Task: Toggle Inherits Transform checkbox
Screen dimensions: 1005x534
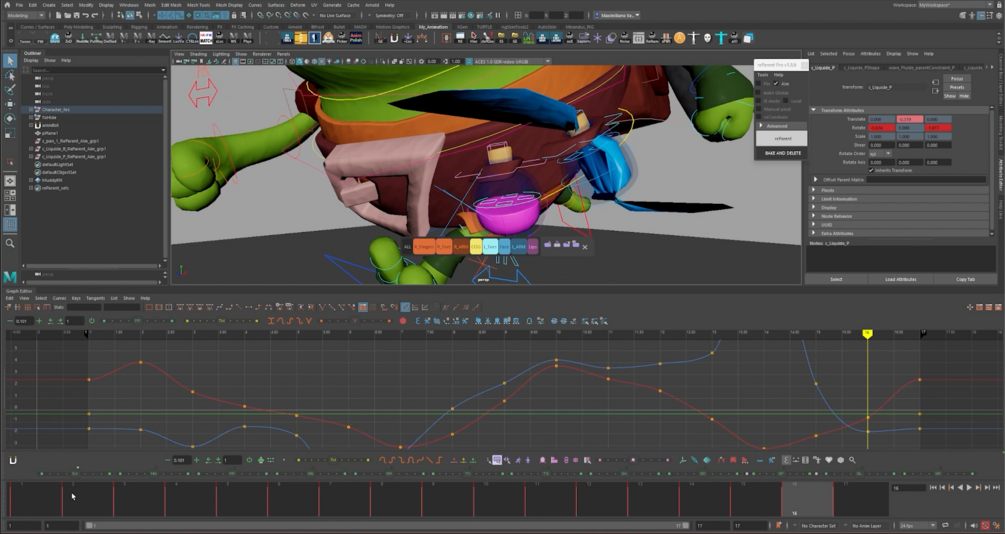Action: [871, 171]
